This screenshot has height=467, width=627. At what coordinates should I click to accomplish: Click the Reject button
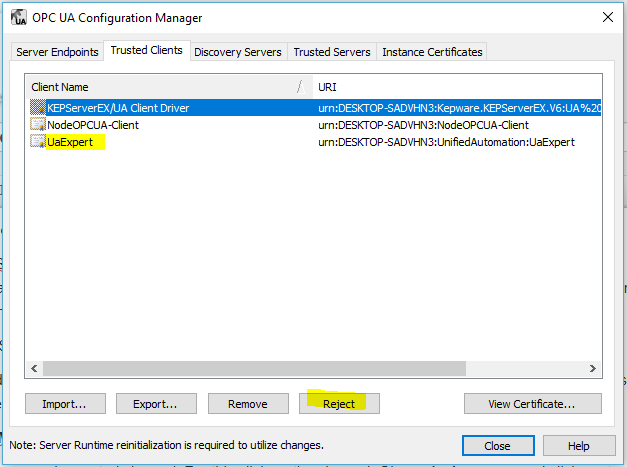pyautogui.click(x=339, y=404)
